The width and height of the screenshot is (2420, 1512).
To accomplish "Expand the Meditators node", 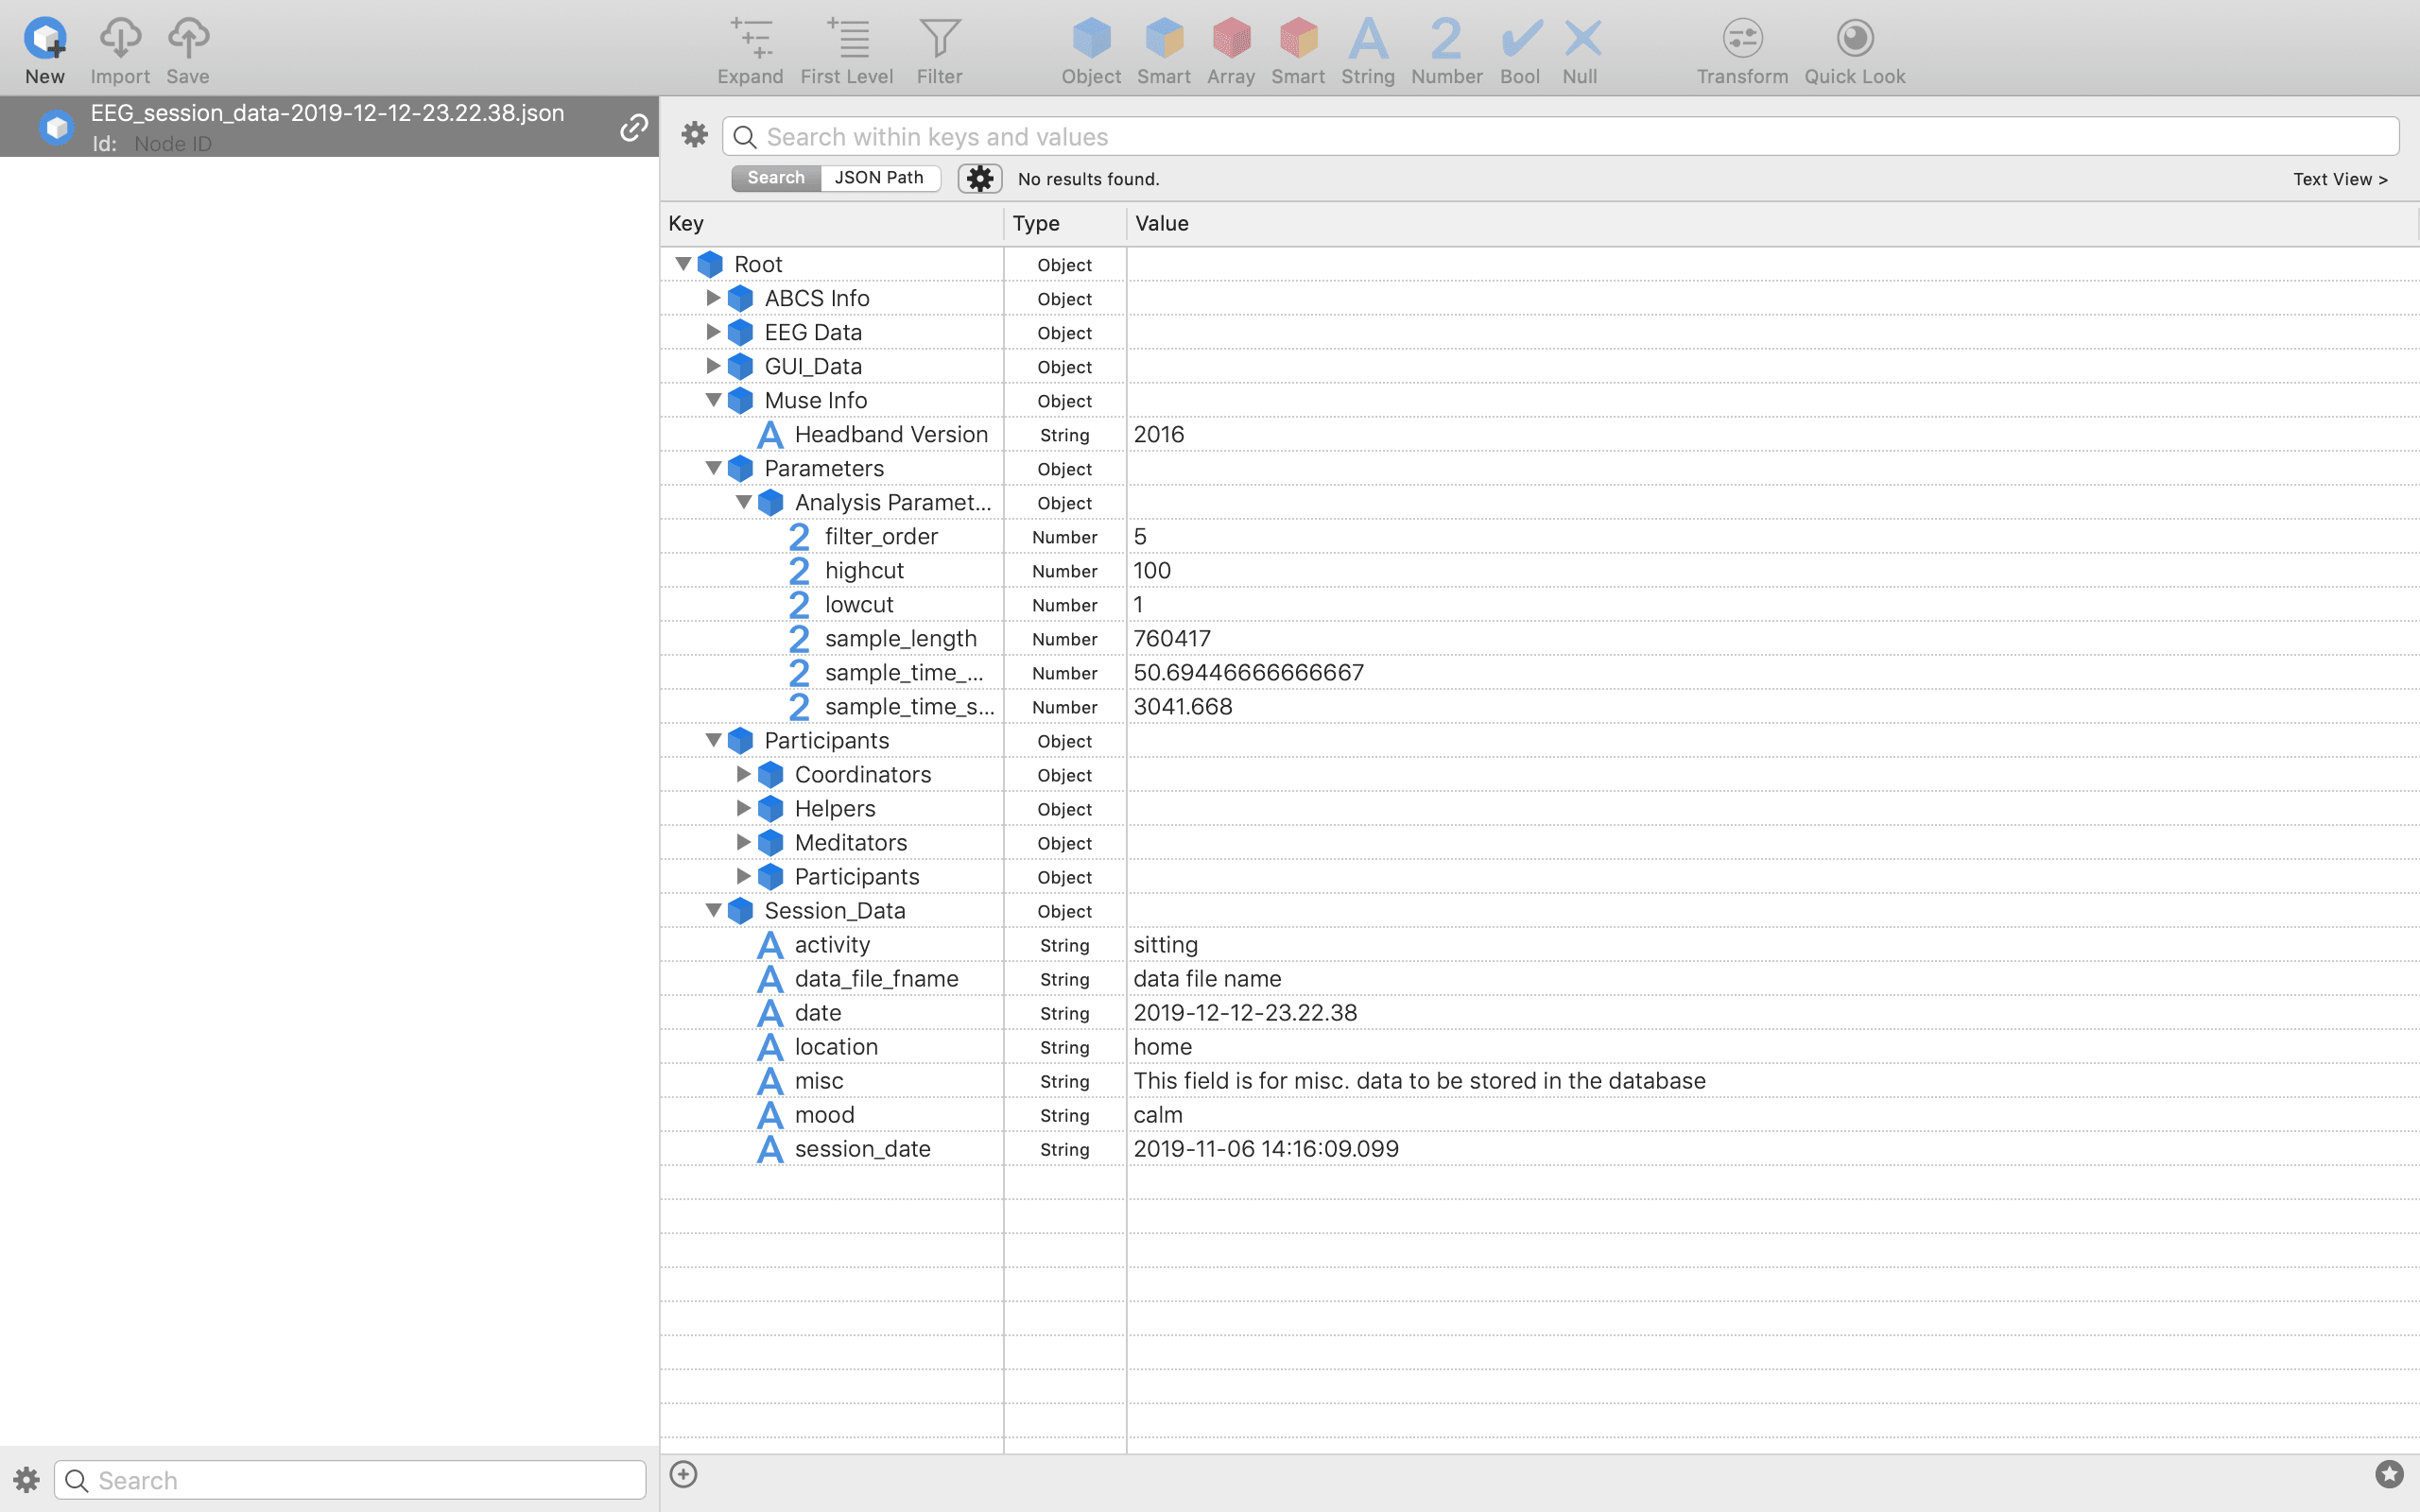I will point(743,842).
